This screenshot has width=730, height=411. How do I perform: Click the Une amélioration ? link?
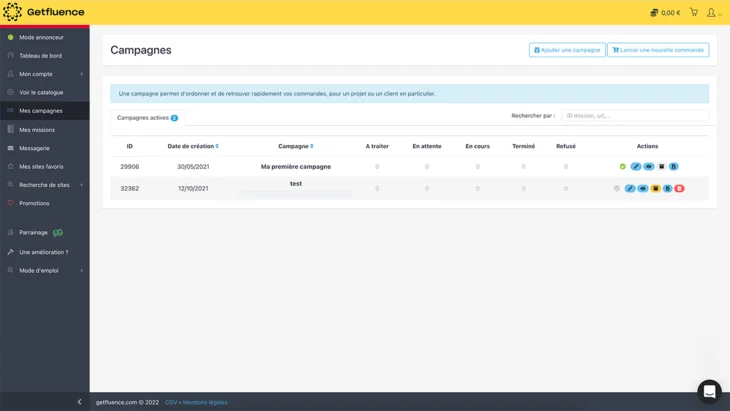click(x=44, y=252)
